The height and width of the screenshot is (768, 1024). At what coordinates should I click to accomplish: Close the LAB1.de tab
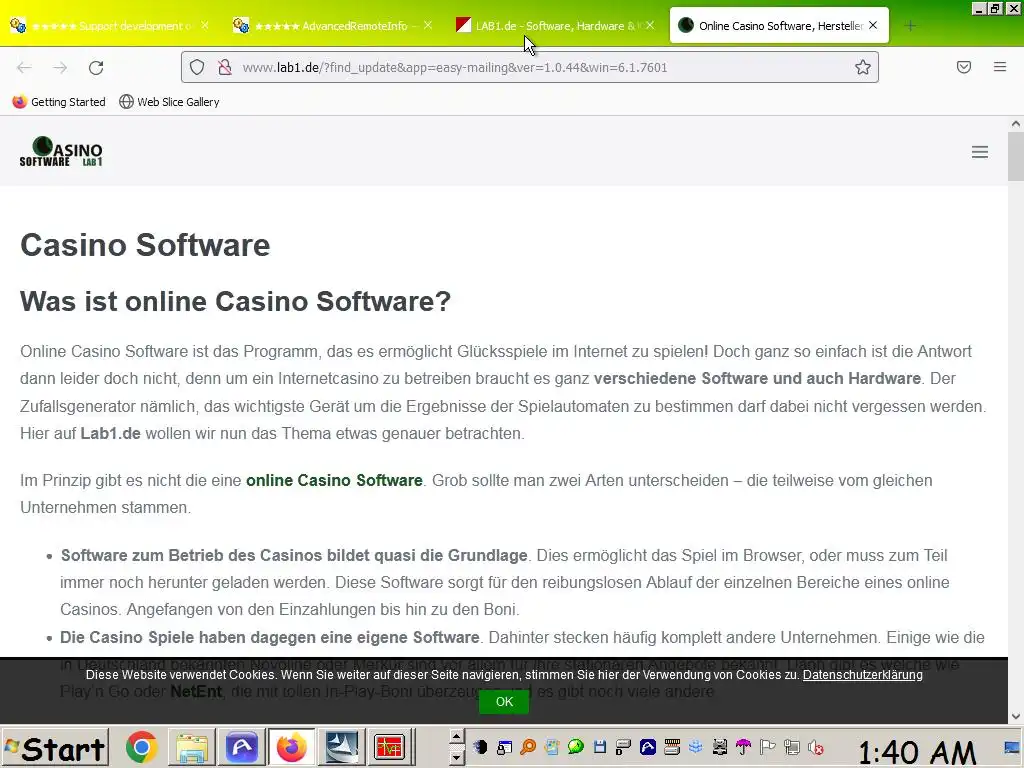[650, 25]
